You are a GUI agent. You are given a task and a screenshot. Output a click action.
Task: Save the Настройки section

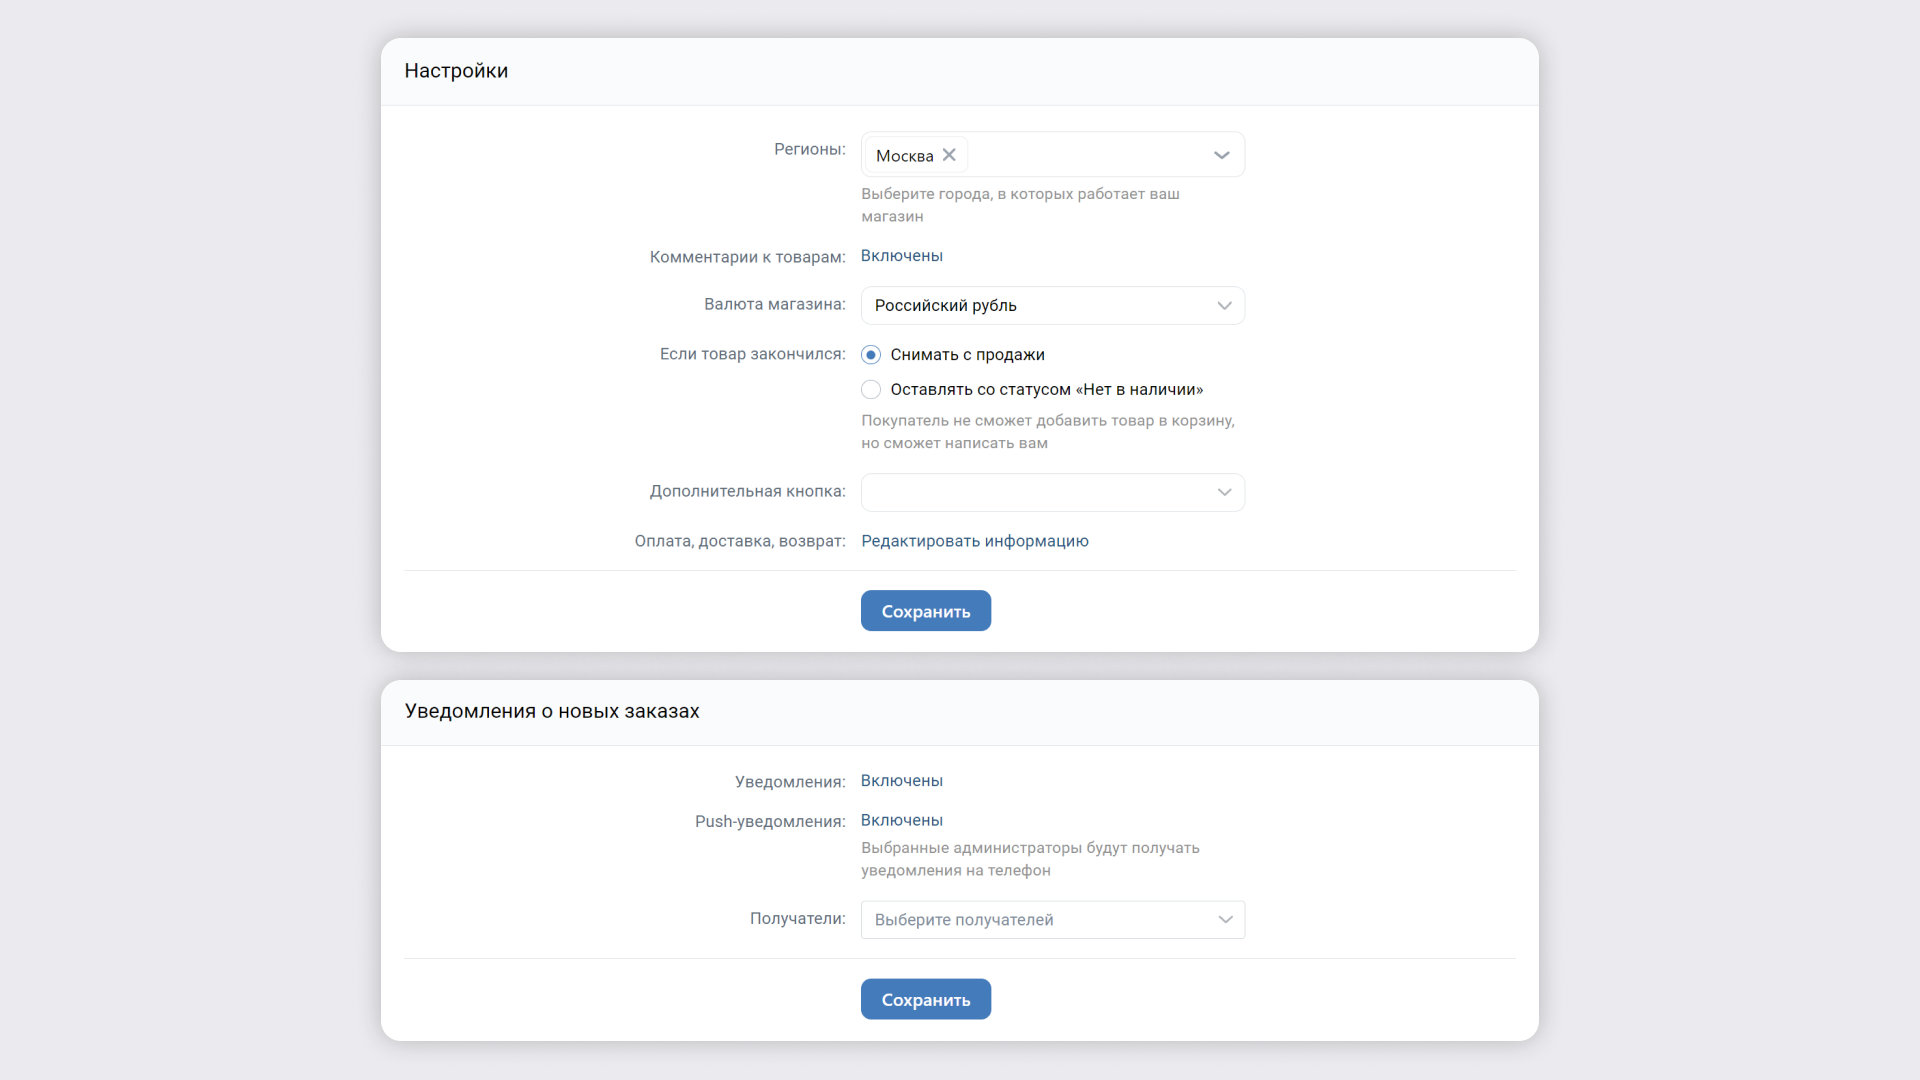(925, 611)
